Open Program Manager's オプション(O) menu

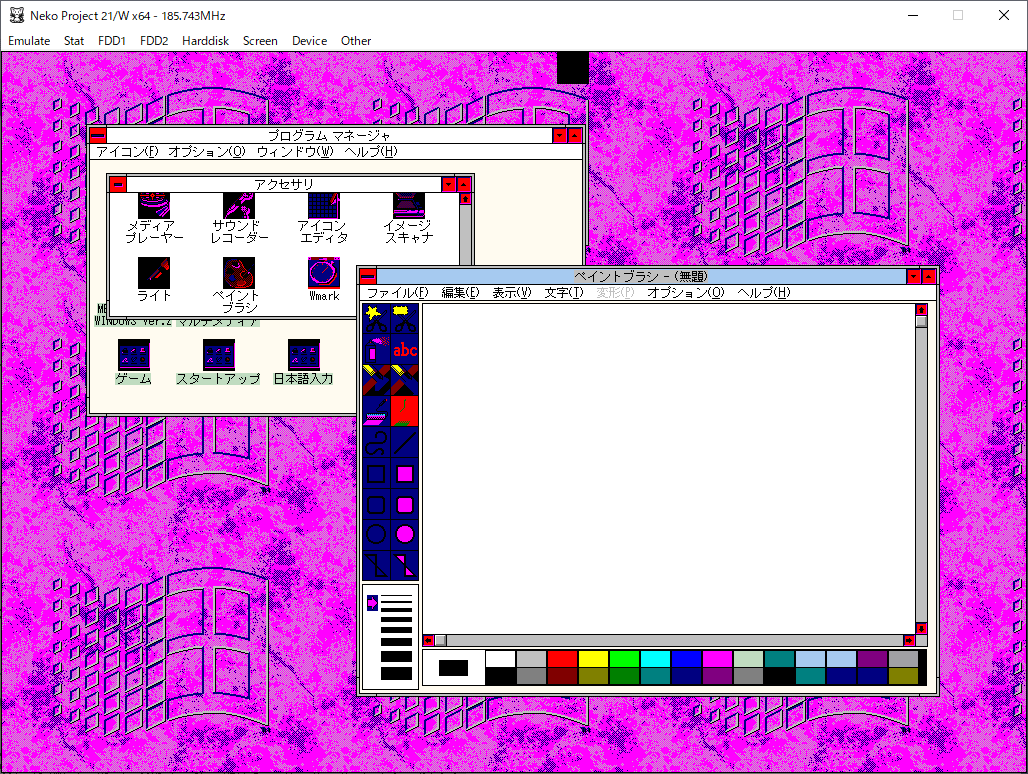pos(207,151)
